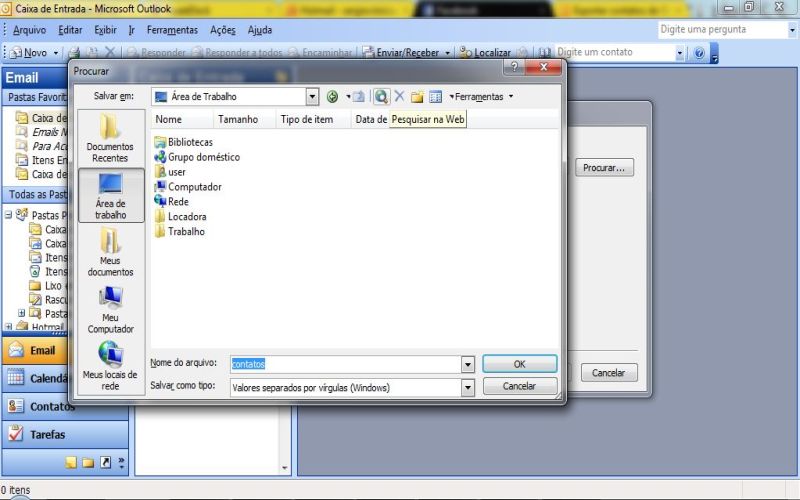The image size is (800, 500).
Task: Confirm with the OK button
Action: 519,364
